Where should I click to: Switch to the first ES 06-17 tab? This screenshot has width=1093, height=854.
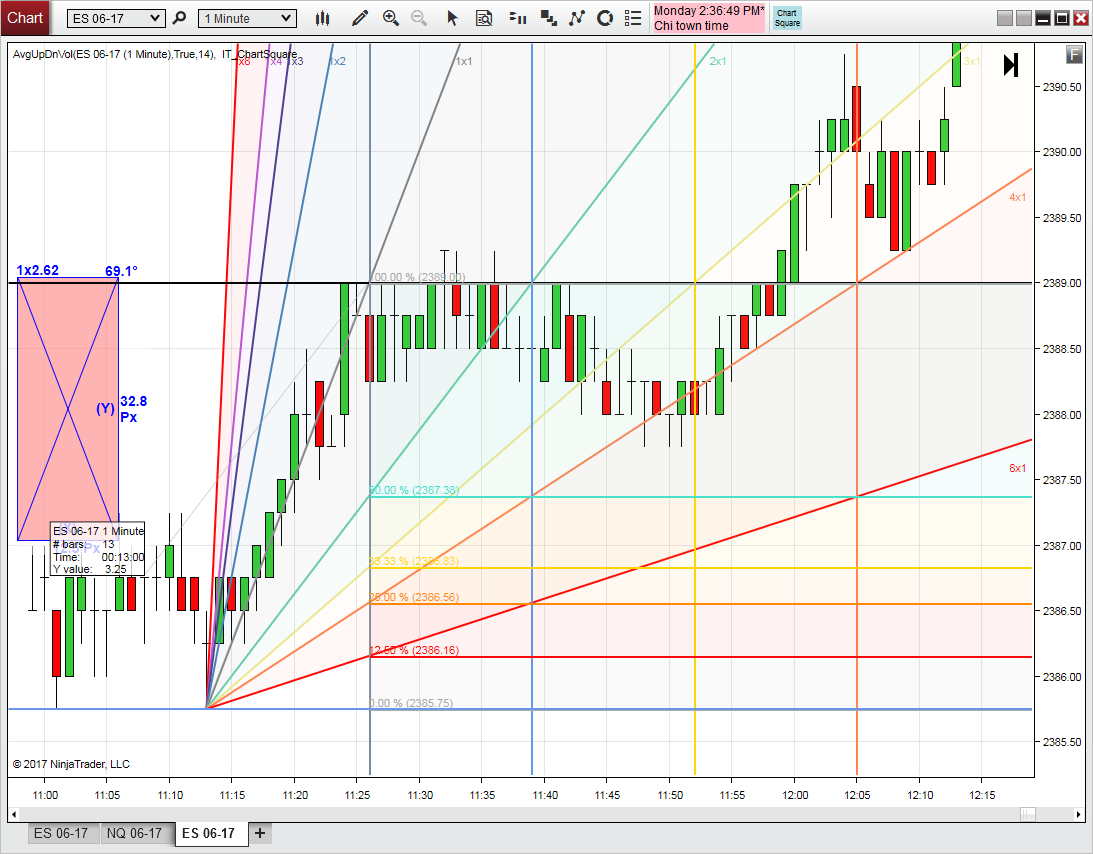tap(61, 833)
